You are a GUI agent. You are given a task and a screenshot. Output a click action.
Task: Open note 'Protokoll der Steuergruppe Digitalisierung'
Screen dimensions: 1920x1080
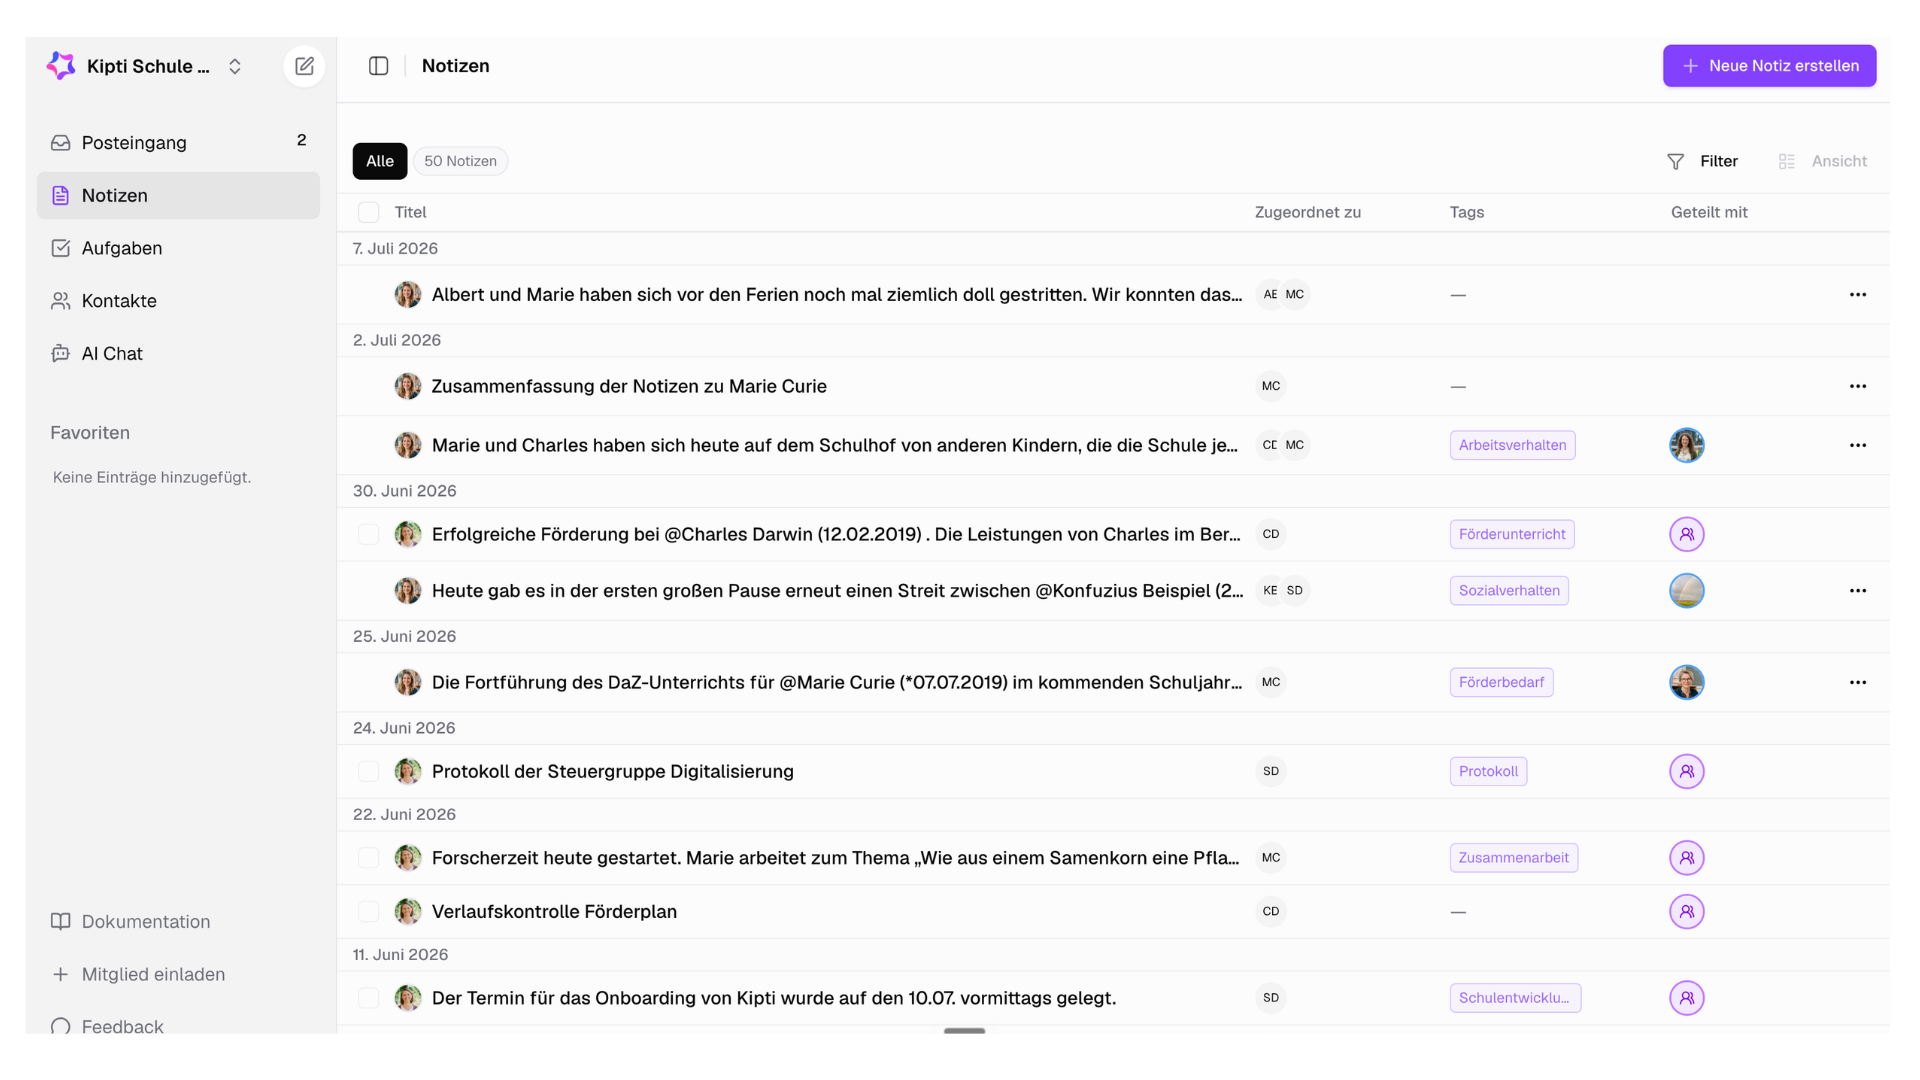[613, 772]
